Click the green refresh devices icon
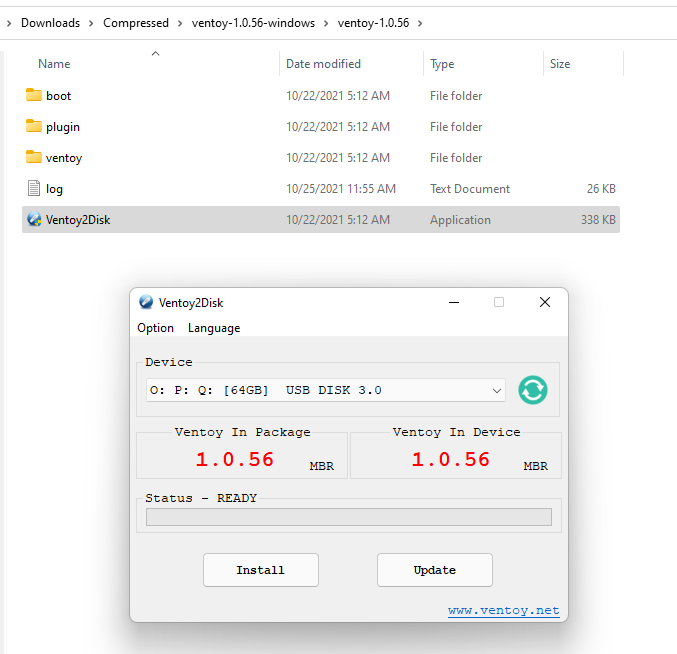677x654 pixels. coord(533,390)
